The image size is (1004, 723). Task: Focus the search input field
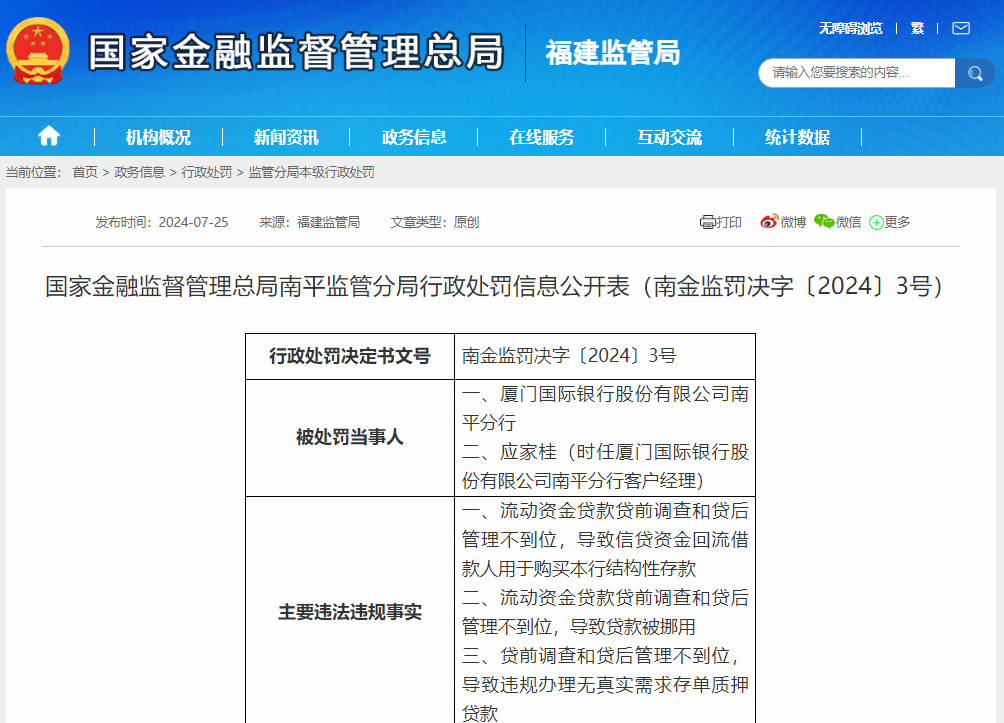coord(857,73)
